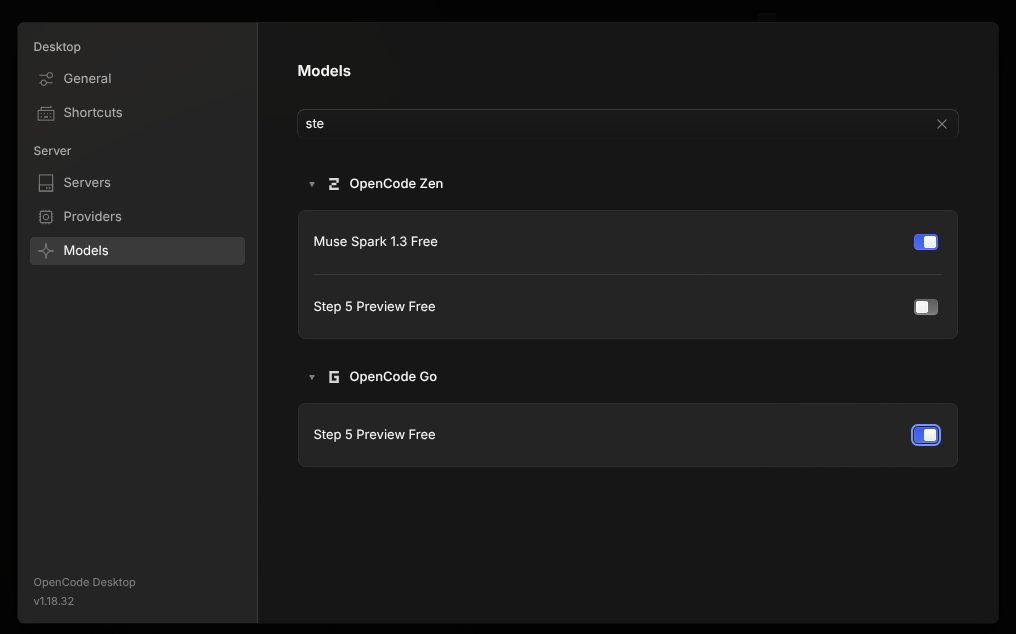The width and height of the screenshot is (1016, 634).
Task: Click the Models sparkle icon
Action: coord(46,251)
